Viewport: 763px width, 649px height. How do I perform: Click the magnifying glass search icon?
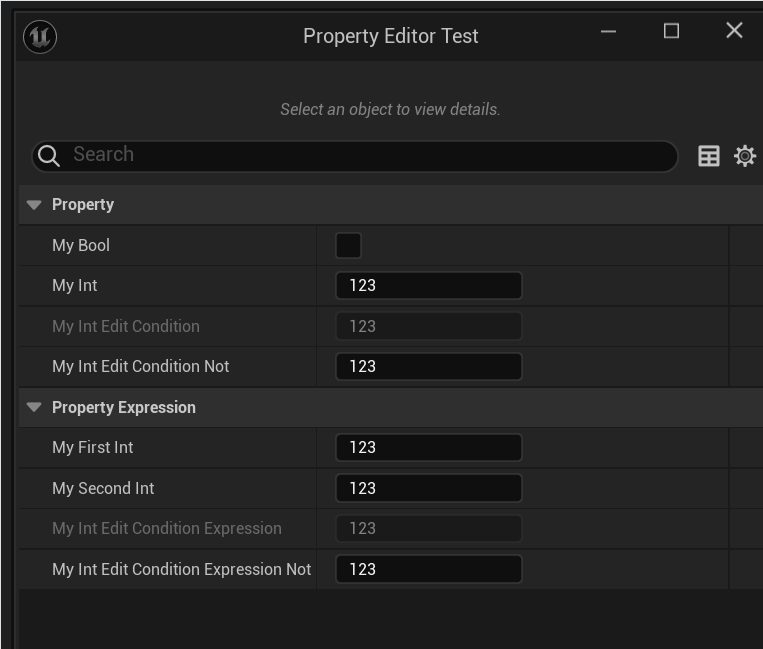click(48, 156)
